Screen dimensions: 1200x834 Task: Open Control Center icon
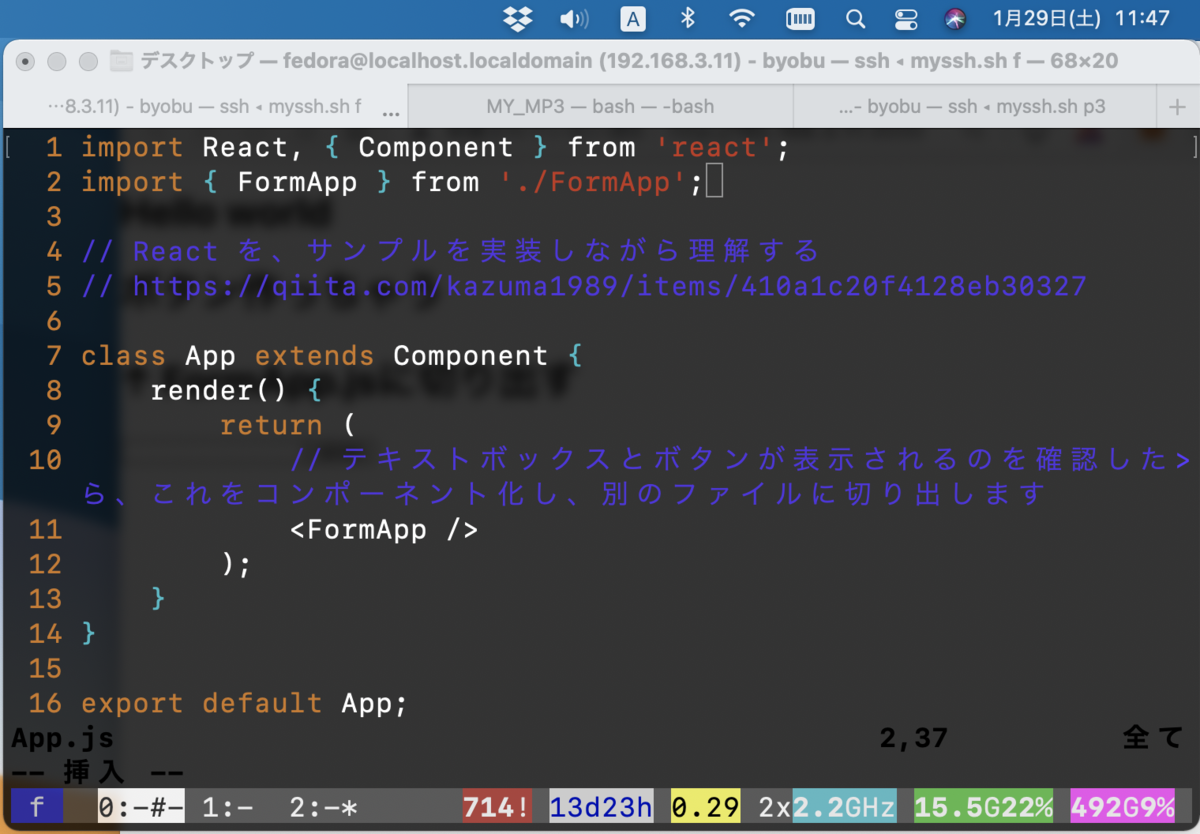[x=906, y=18]
